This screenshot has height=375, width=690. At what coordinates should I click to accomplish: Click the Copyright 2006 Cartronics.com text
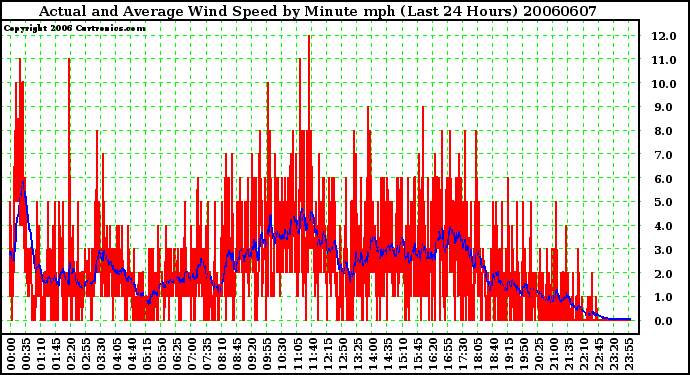pos(74,29)
